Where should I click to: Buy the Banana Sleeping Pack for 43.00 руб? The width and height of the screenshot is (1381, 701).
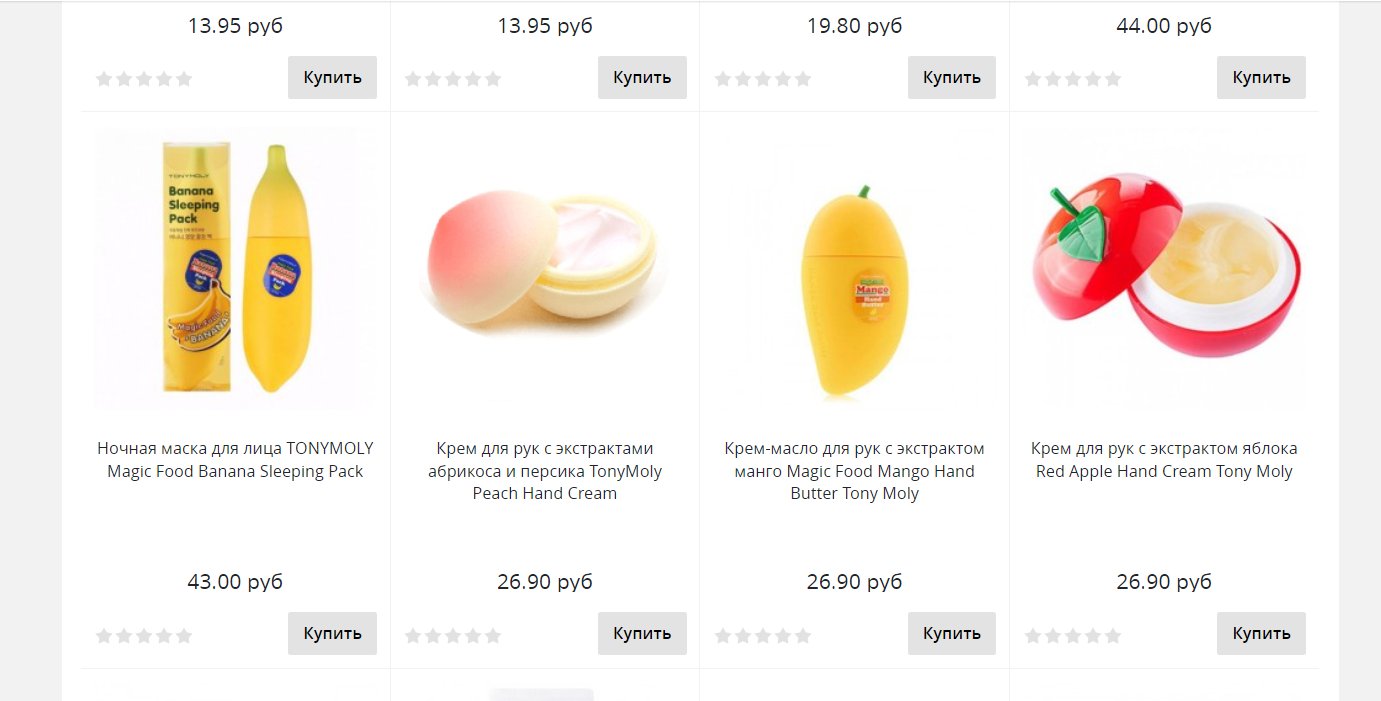[x=332, y=633]
